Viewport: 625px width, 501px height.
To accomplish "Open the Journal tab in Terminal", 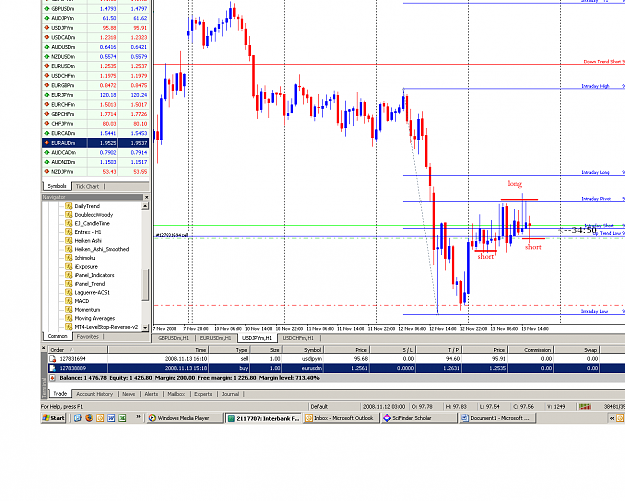I will [x=230, y=394].
